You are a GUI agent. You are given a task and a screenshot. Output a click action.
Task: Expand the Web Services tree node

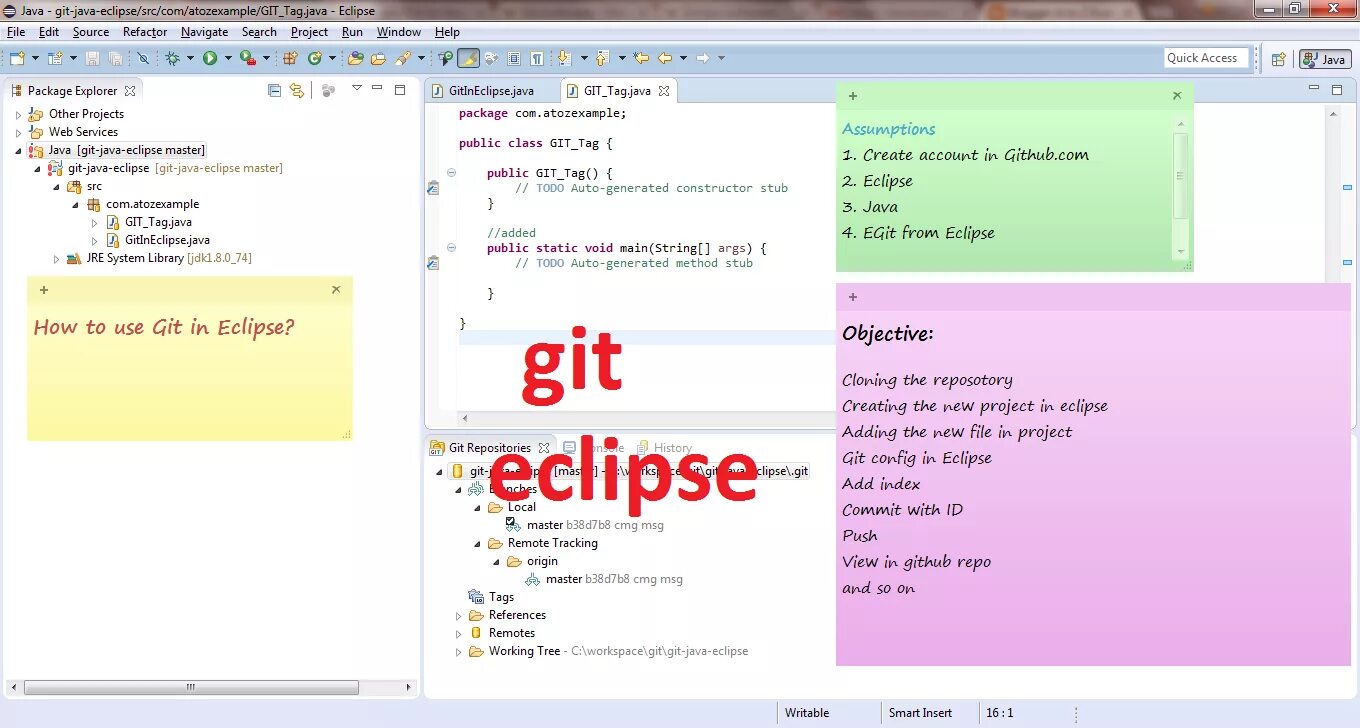click(x=18, y=132)
